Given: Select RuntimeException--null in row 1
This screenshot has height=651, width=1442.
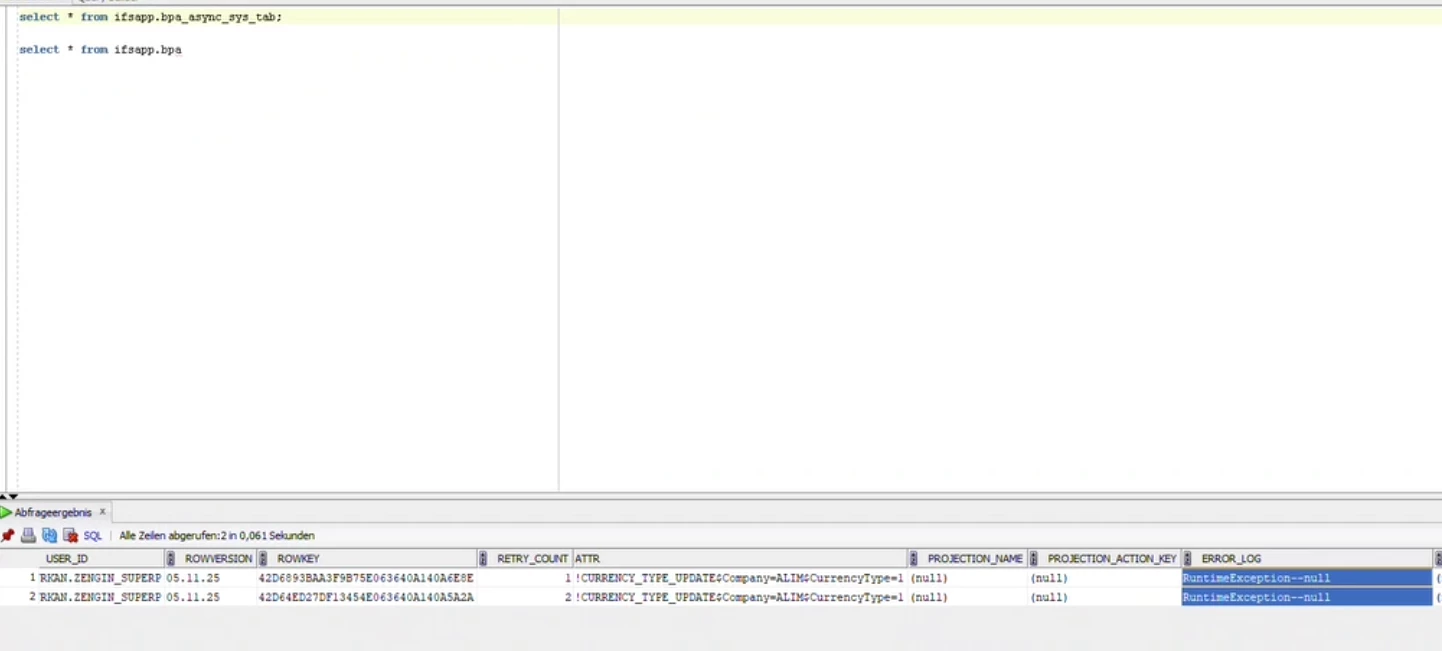Looking at the screenshot, I should click(x=1307, y=578).
